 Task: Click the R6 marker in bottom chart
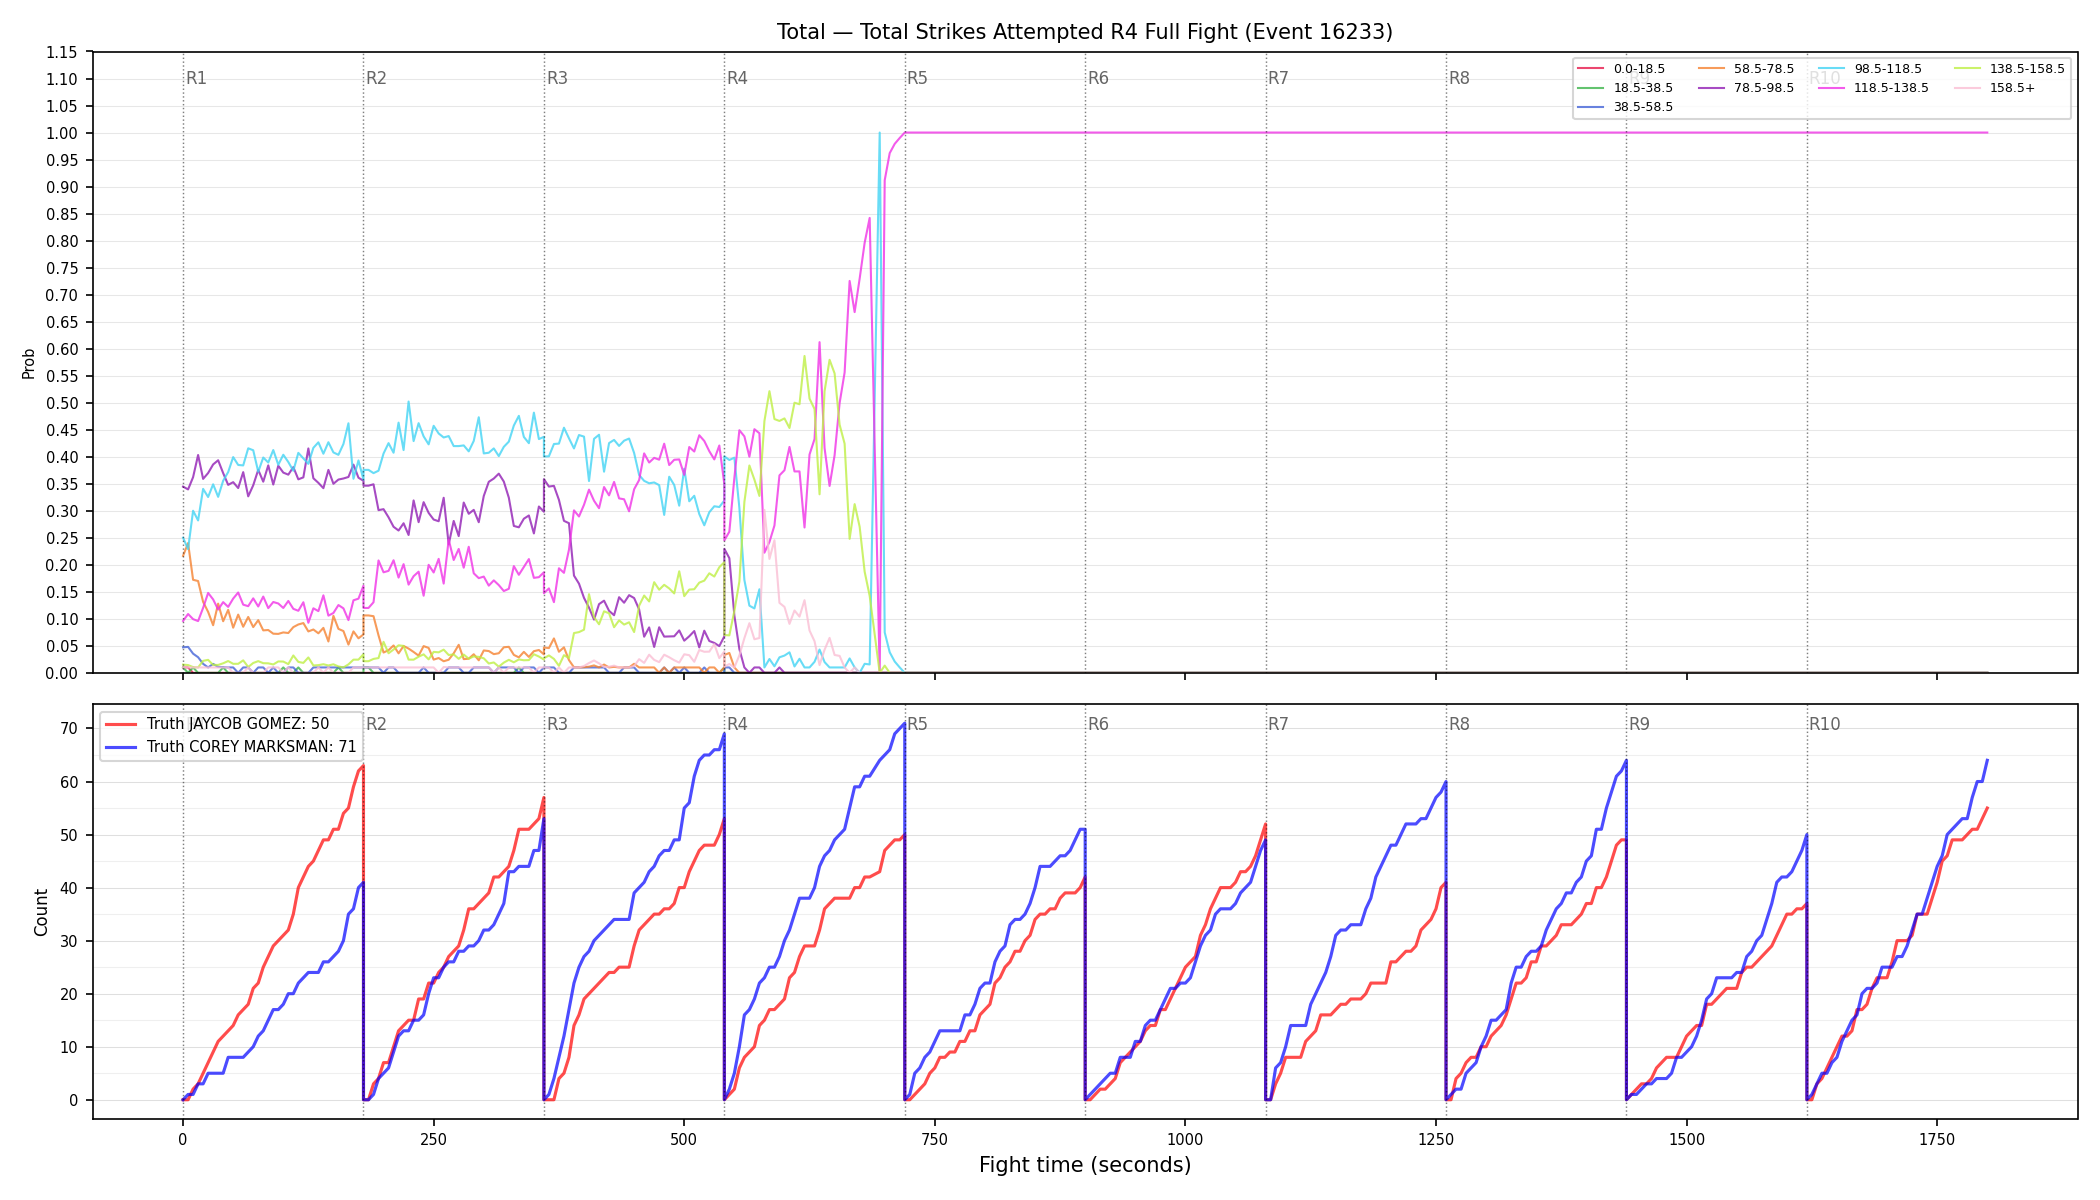(x=1098, y=724)
